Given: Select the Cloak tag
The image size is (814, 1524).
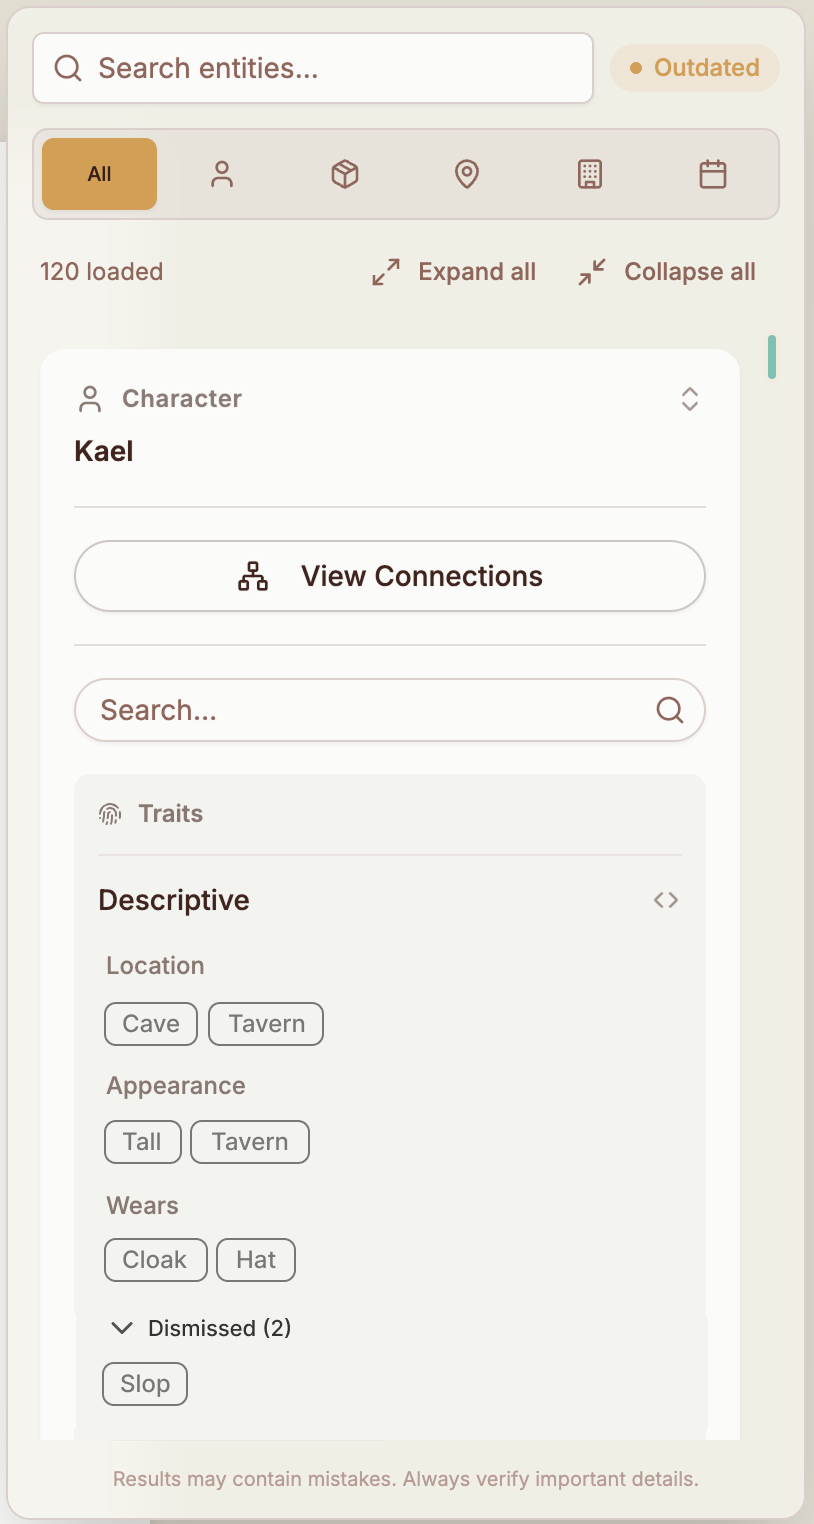Looking at the screenshot, I should (x=156, y=1260).
